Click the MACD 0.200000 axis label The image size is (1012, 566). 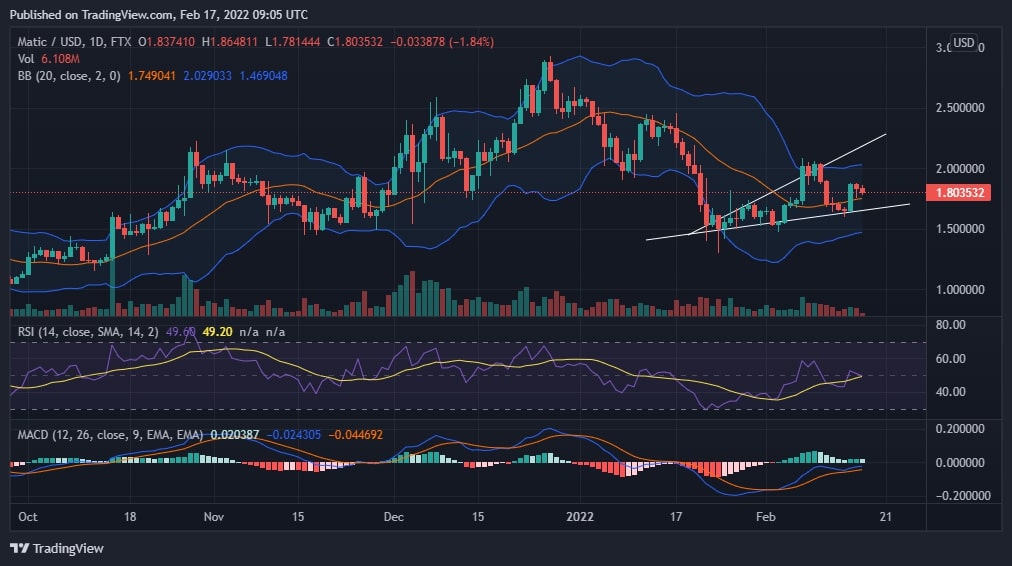[x=960, y=429]
